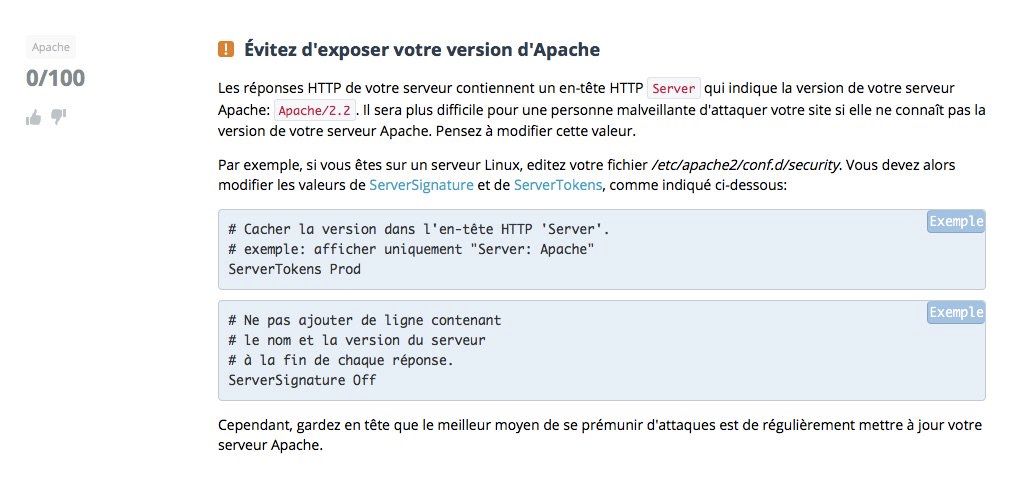Select the Apache category tag
The width and height of the screenshot is (1022, 479).
pos(51,47)
